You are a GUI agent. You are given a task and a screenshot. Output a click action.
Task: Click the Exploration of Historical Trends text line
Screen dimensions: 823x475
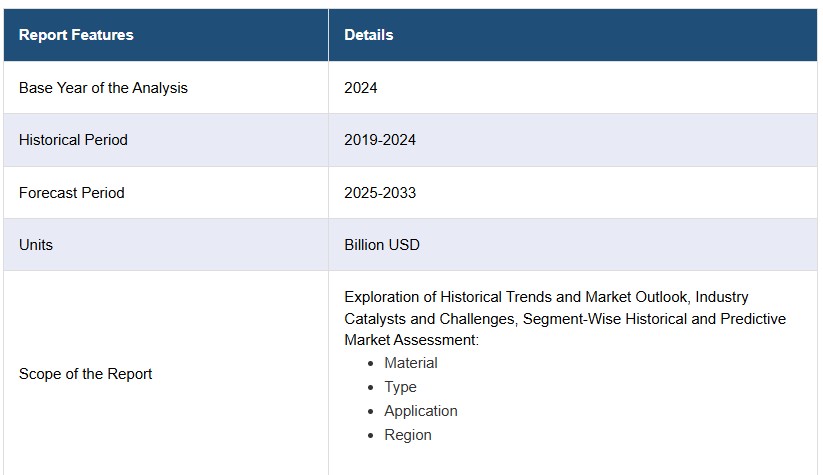(x=546, y=297)
